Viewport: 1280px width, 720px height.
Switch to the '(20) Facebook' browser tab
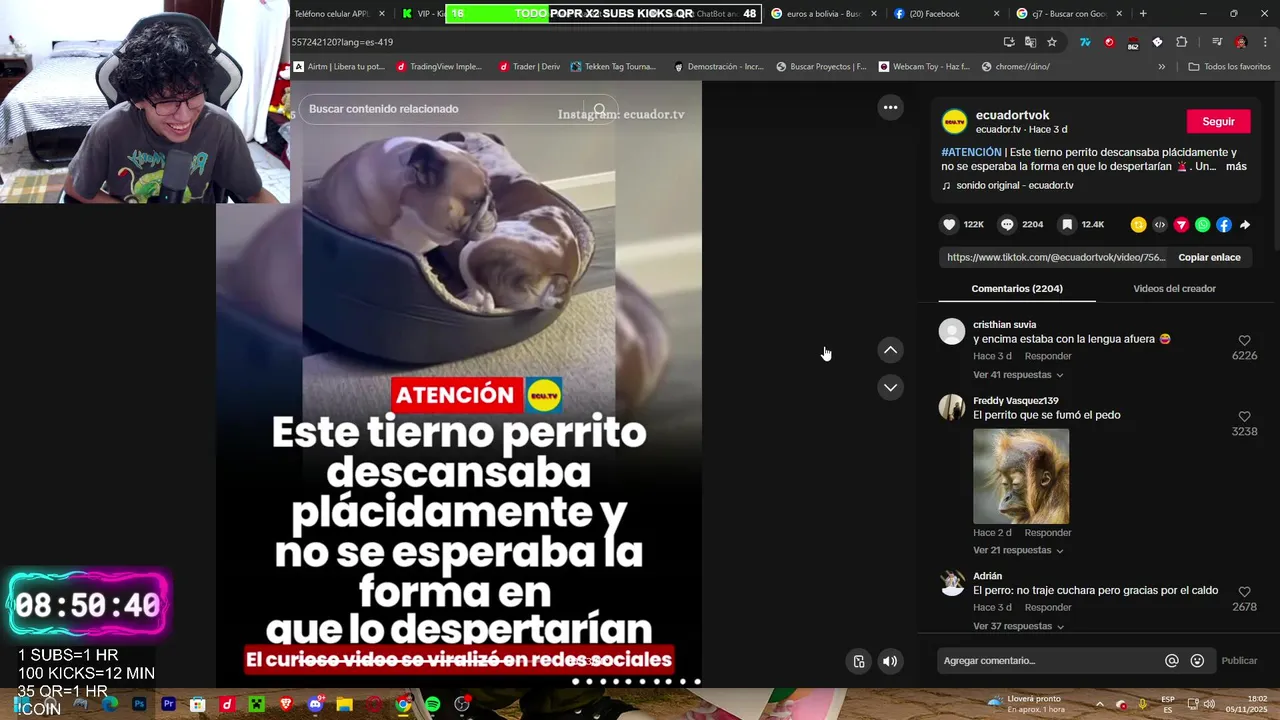947,14
